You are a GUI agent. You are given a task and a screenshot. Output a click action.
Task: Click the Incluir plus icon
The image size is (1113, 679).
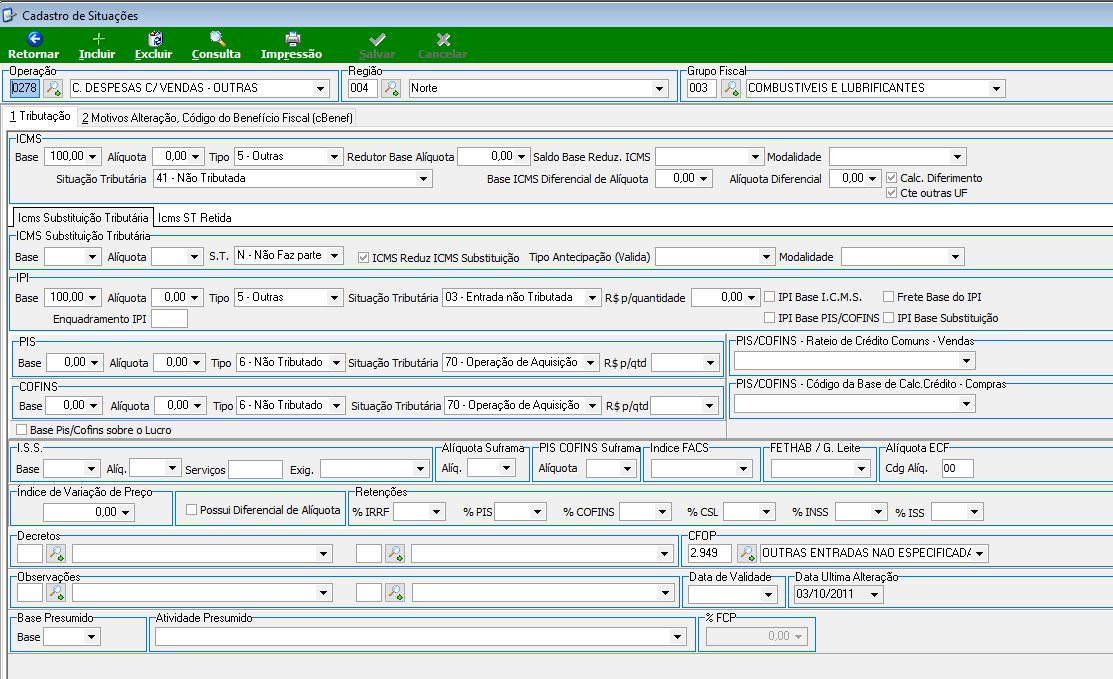click(x=98, y=39)
